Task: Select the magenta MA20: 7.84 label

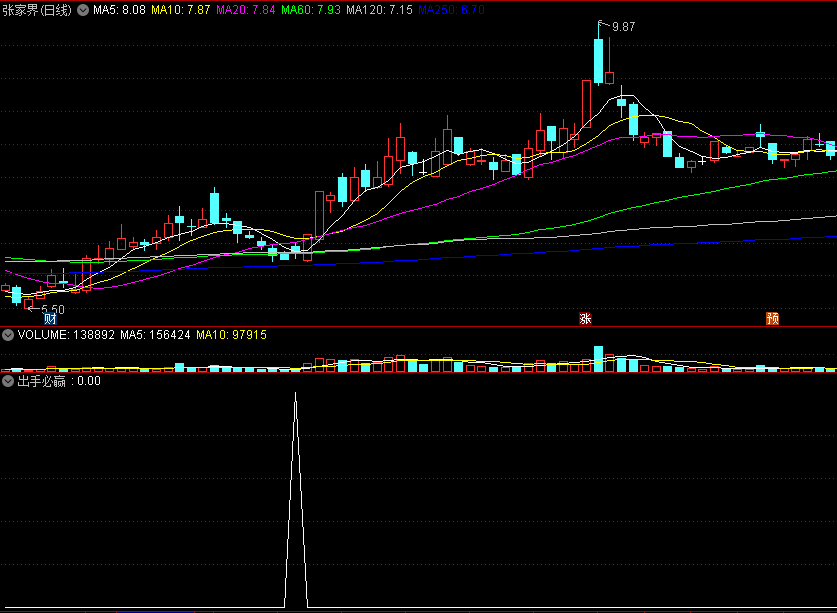Action: coord(246,10)
